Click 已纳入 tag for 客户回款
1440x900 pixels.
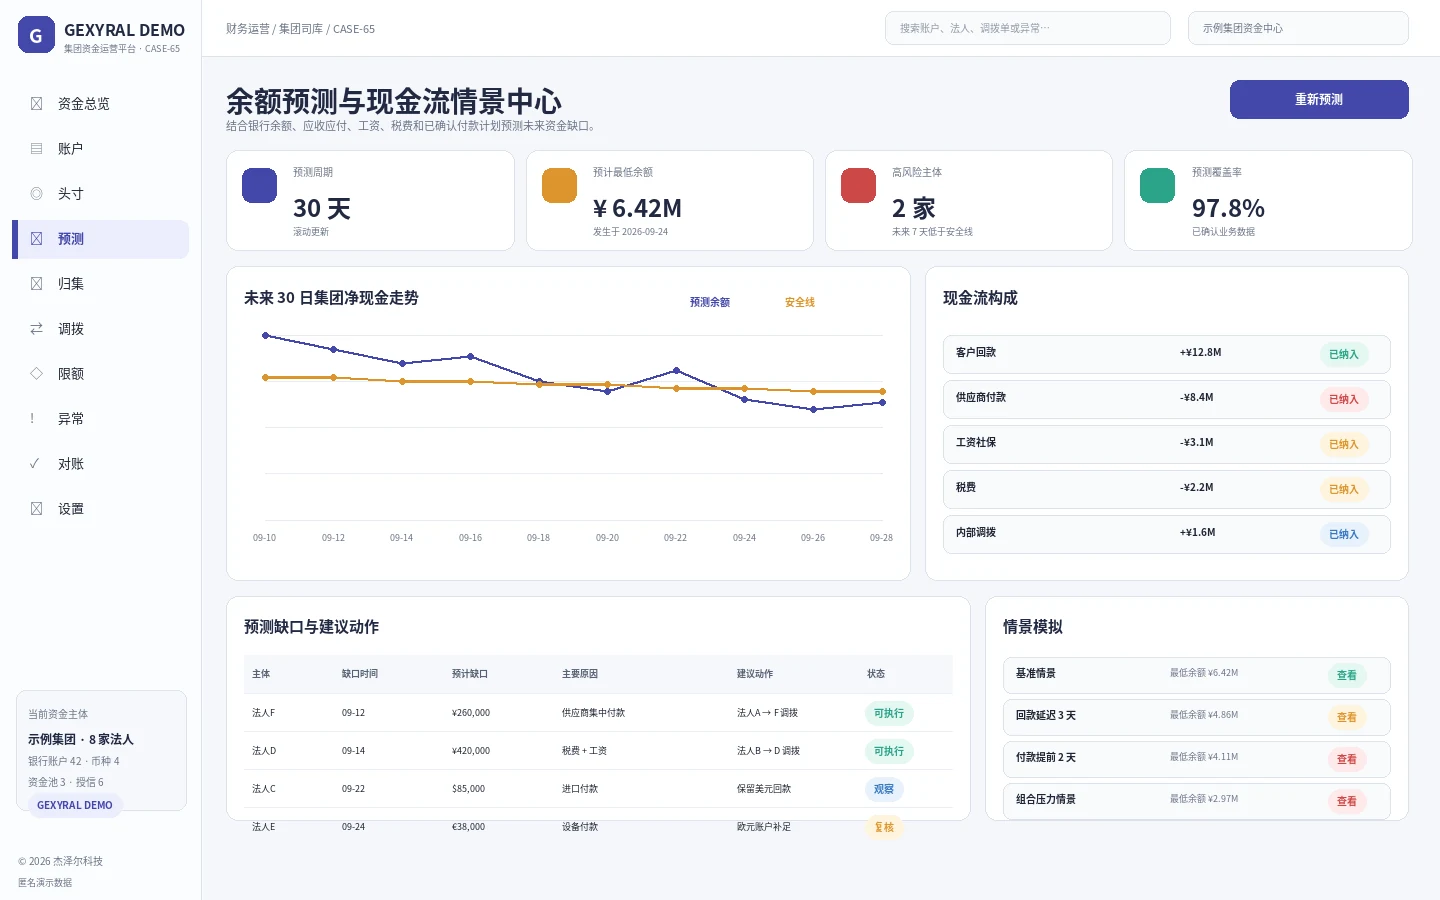point(1344,355)
